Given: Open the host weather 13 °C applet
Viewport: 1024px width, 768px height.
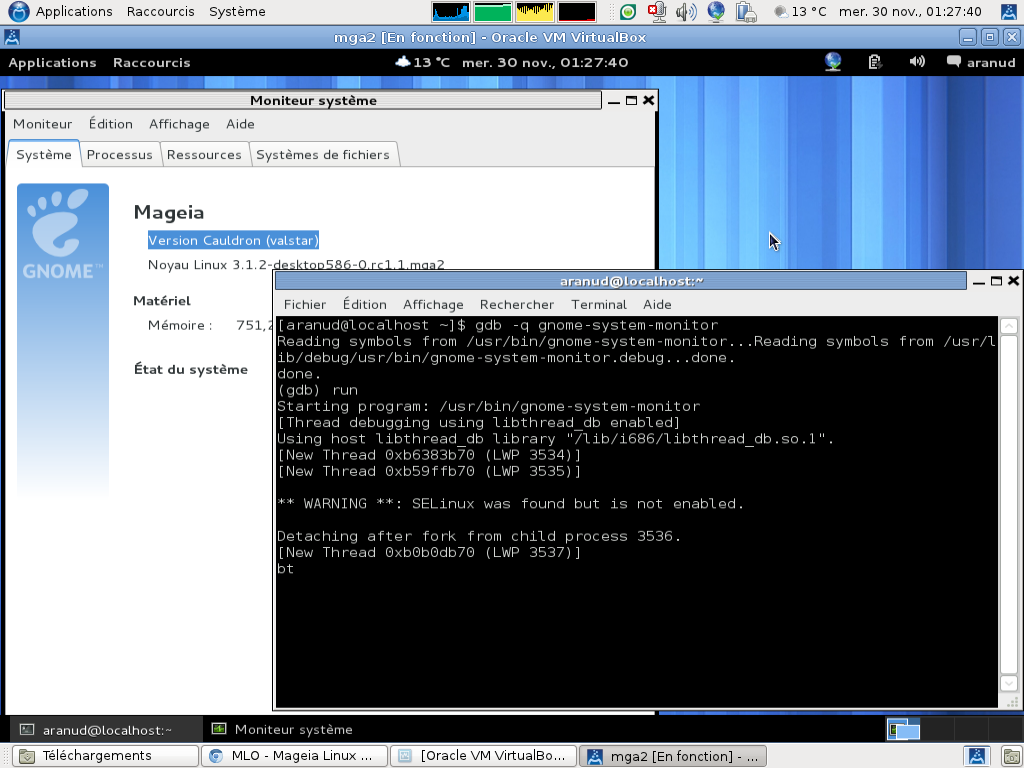Looking at the screenshot, I should pyautogui.click(x=800, y=12).
